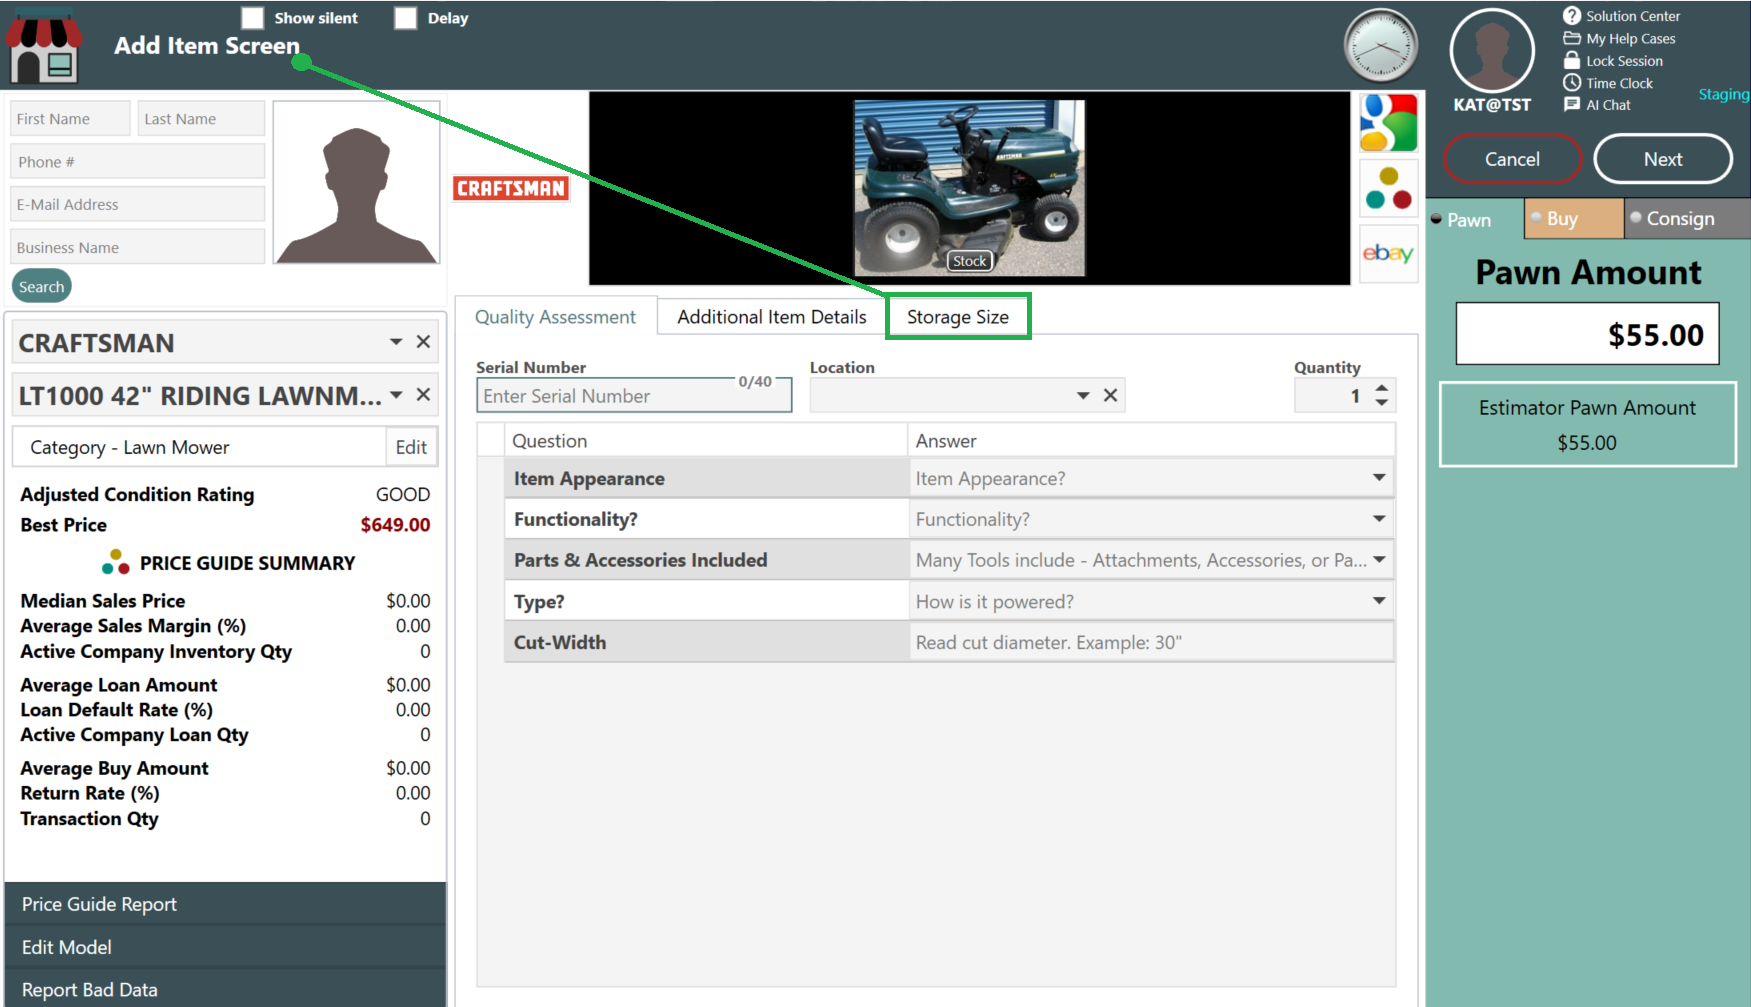The image size is (1751, 1007).
Task: Click the Pawn Amount $55.00 field
Action: (x=1587, y=334)
